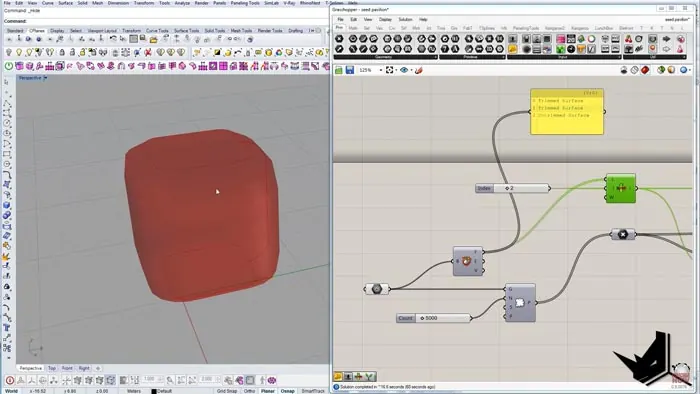Click the zoom extents icon in Grasshopper canvas toolbar

click(x=389, y=70)
